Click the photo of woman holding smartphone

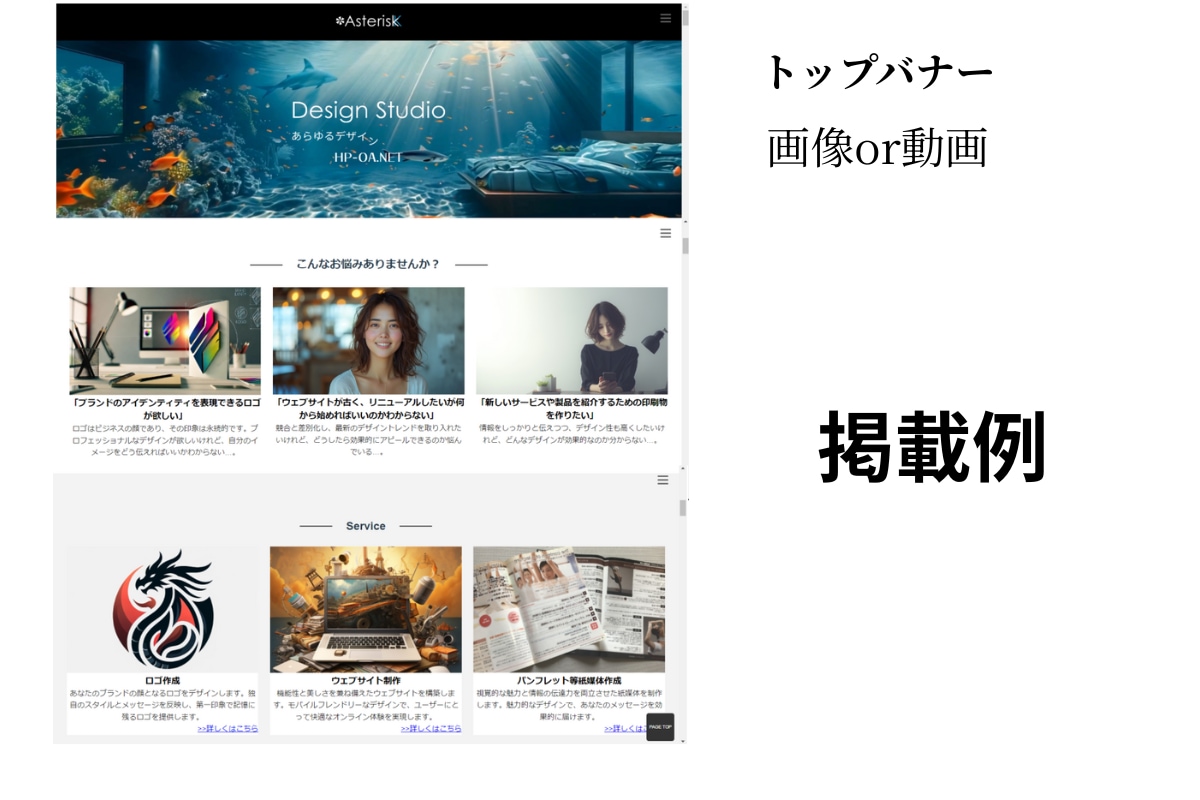click(572, 341)
